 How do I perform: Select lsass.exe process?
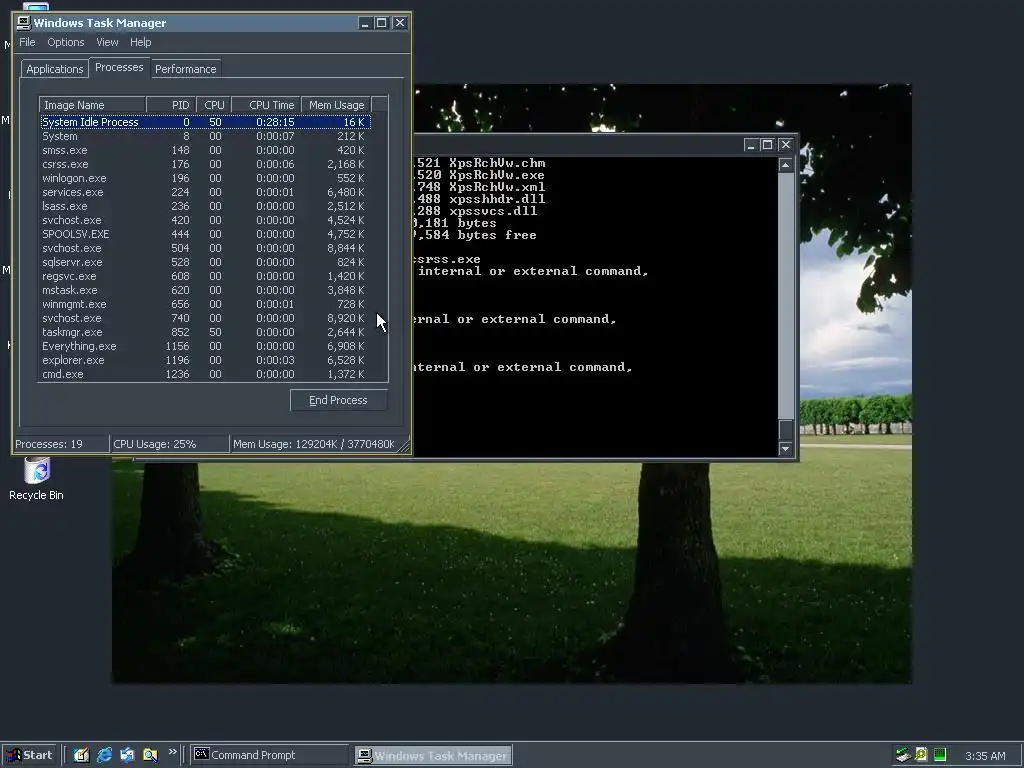pos(205,206)
